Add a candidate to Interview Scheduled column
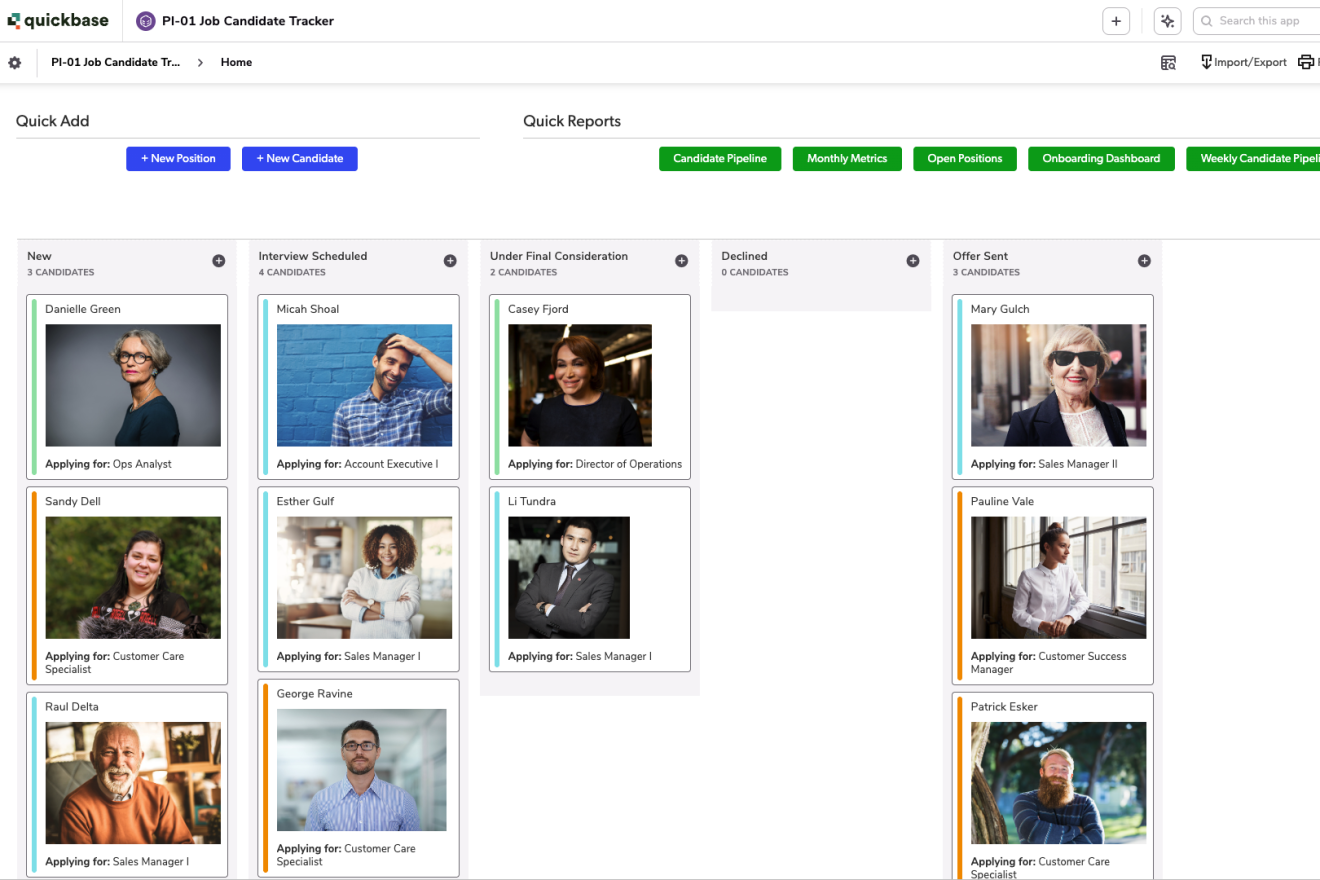Screen dimensions: 1320x880 450,261
